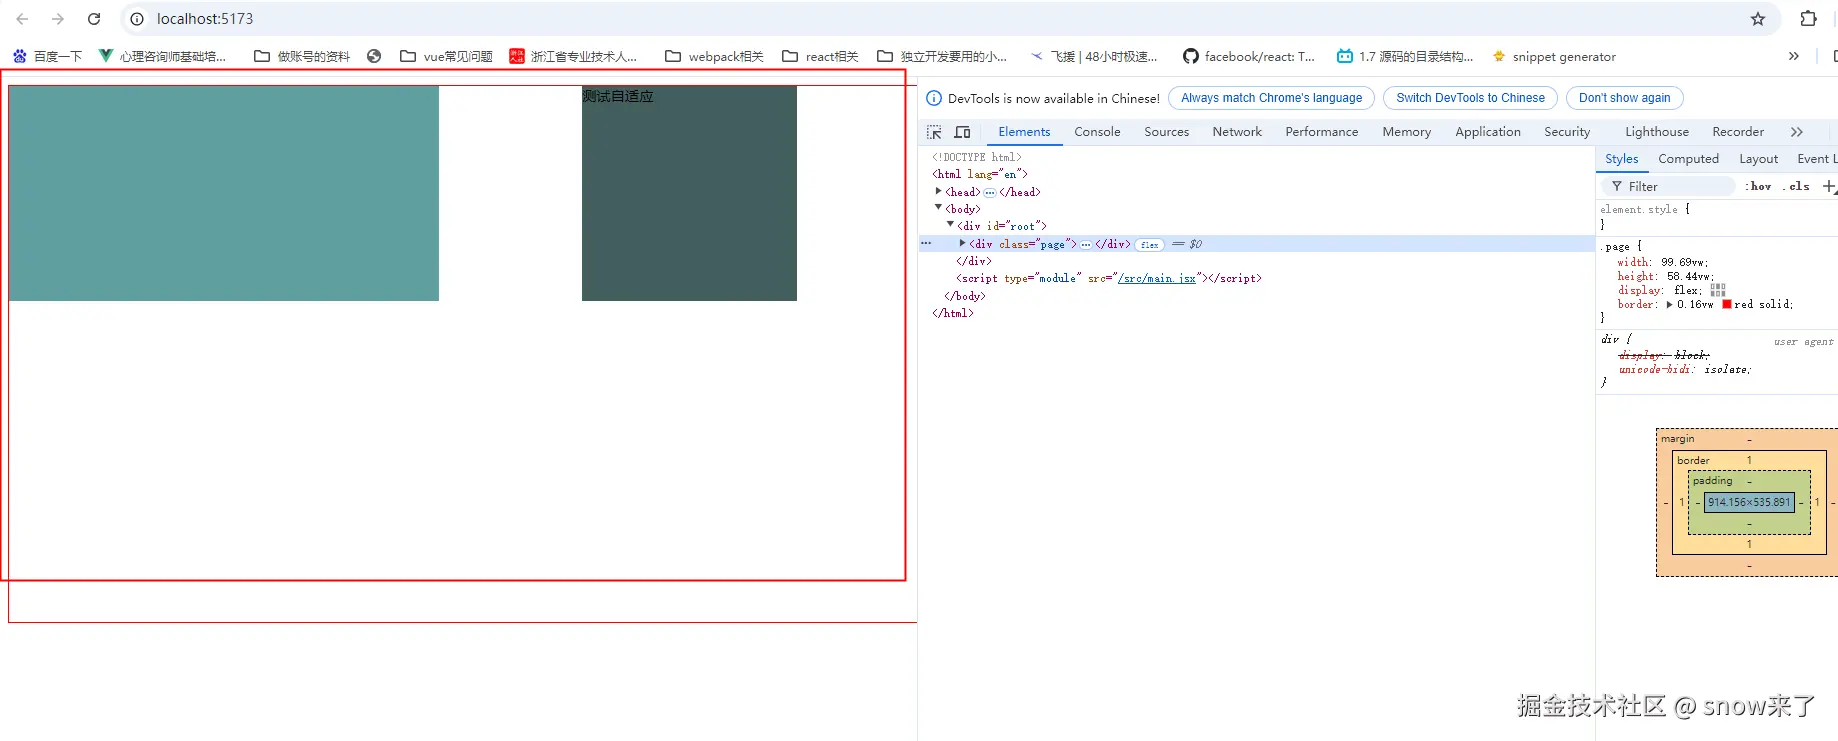Switch to the Performance tab
The height and width of the screenshot is (741, 1838).
tap(1321, 132)
